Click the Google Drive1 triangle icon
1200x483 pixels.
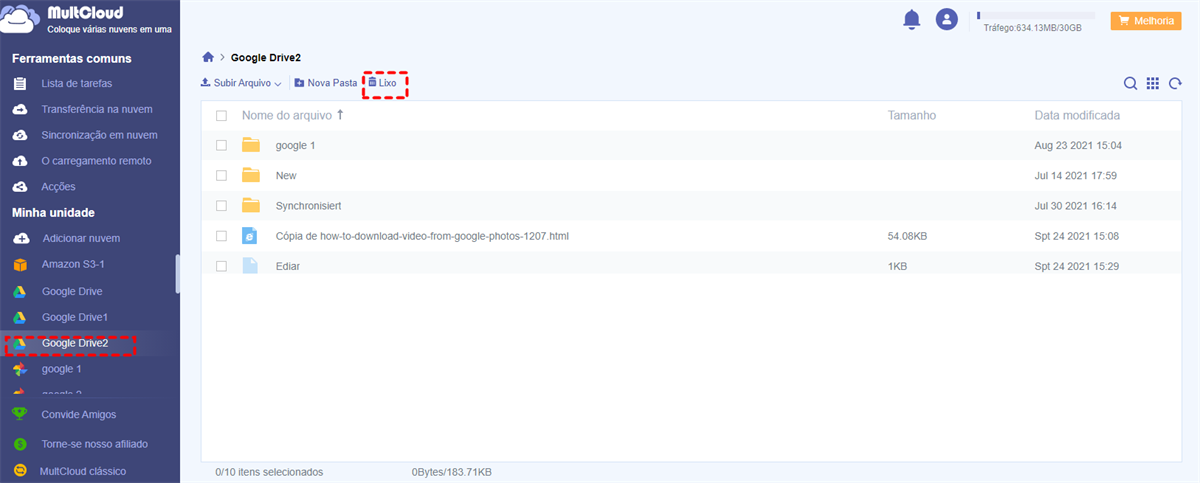tap(19, 317)
